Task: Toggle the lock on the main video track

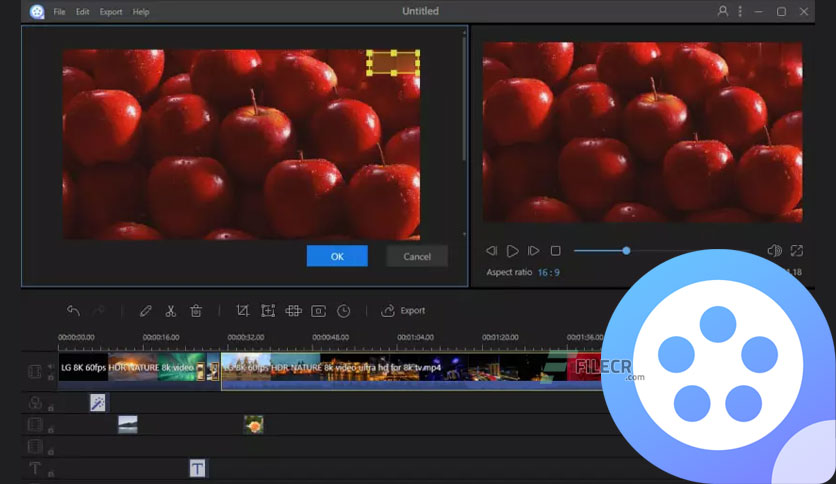Action: [51, 377]
